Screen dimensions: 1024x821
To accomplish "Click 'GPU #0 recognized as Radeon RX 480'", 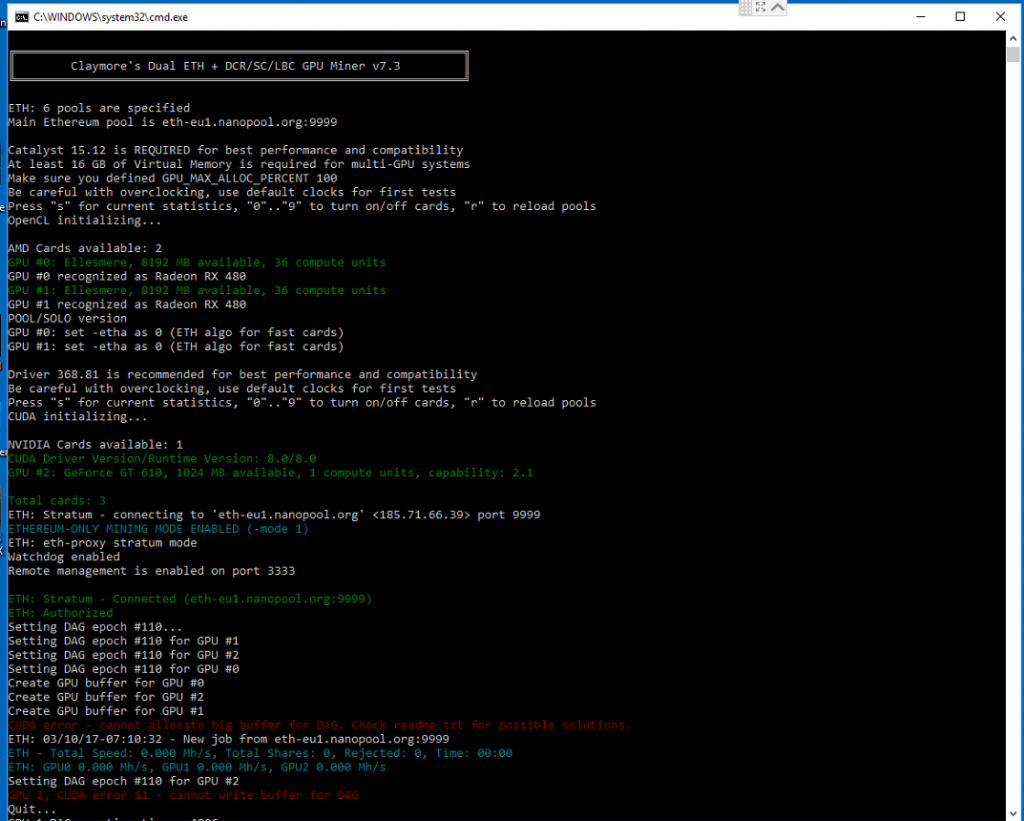I will coord(127,276).
